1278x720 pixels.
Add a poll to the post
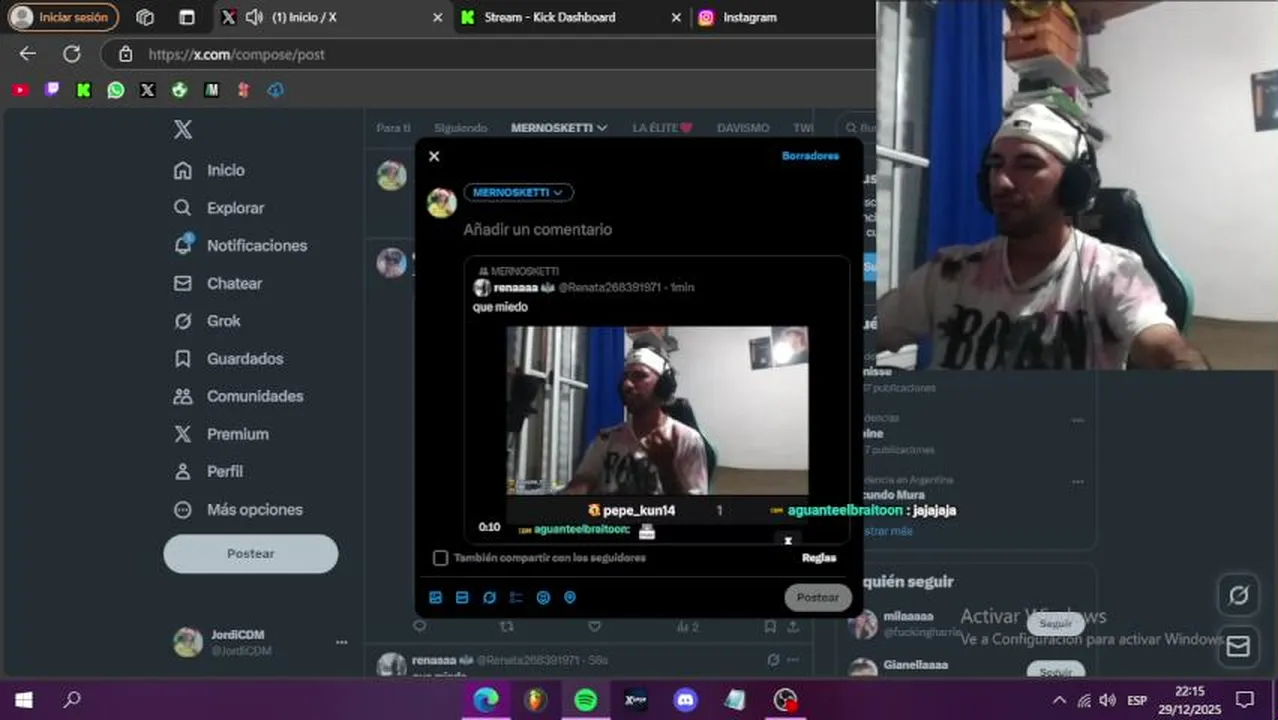516,598
